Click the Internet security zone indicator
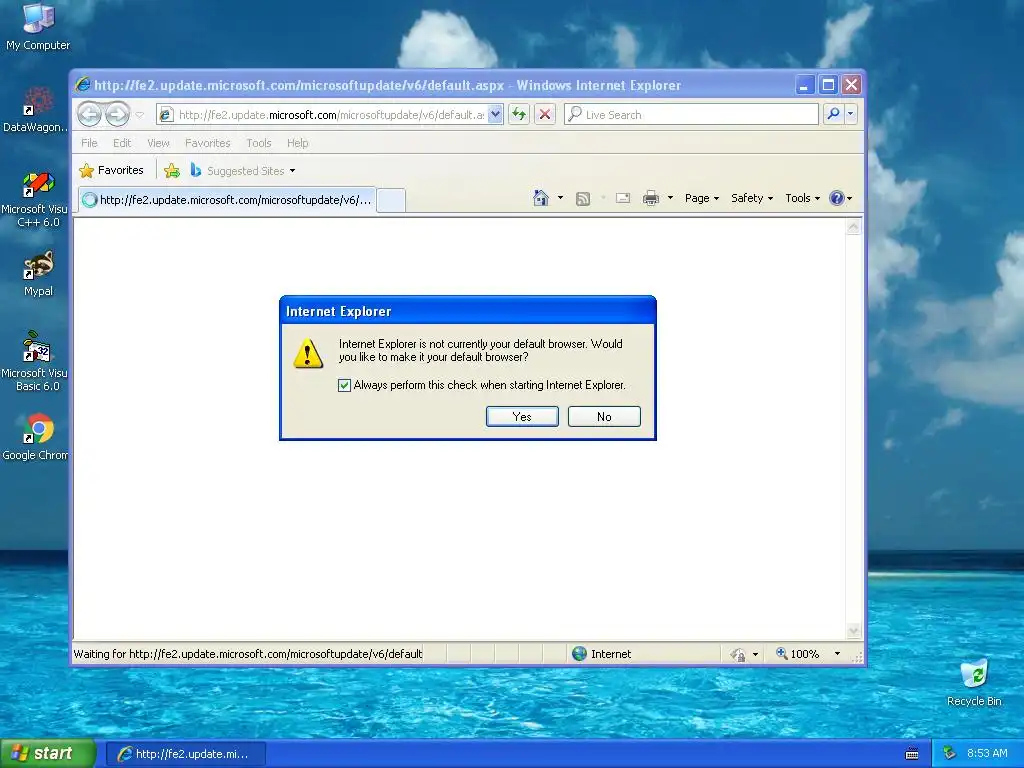Viewport: 1024px width, 768px height. click(601, 654)
